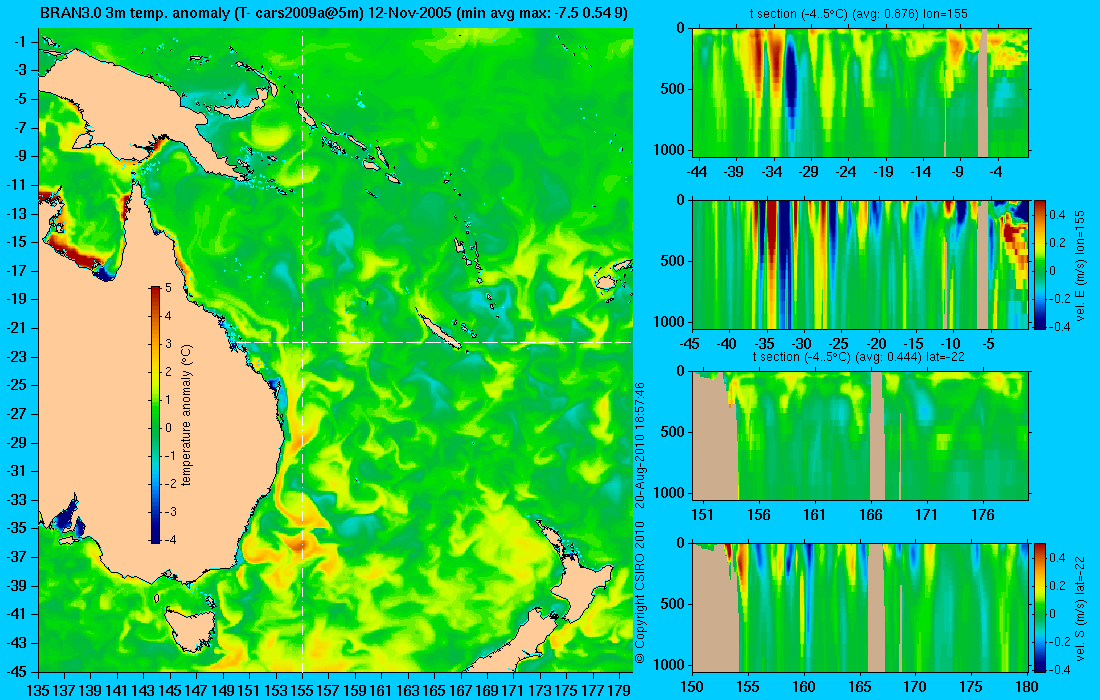
Task: Click the '-23' latitude tick on the map axis
Action: (x=16, y=356)
